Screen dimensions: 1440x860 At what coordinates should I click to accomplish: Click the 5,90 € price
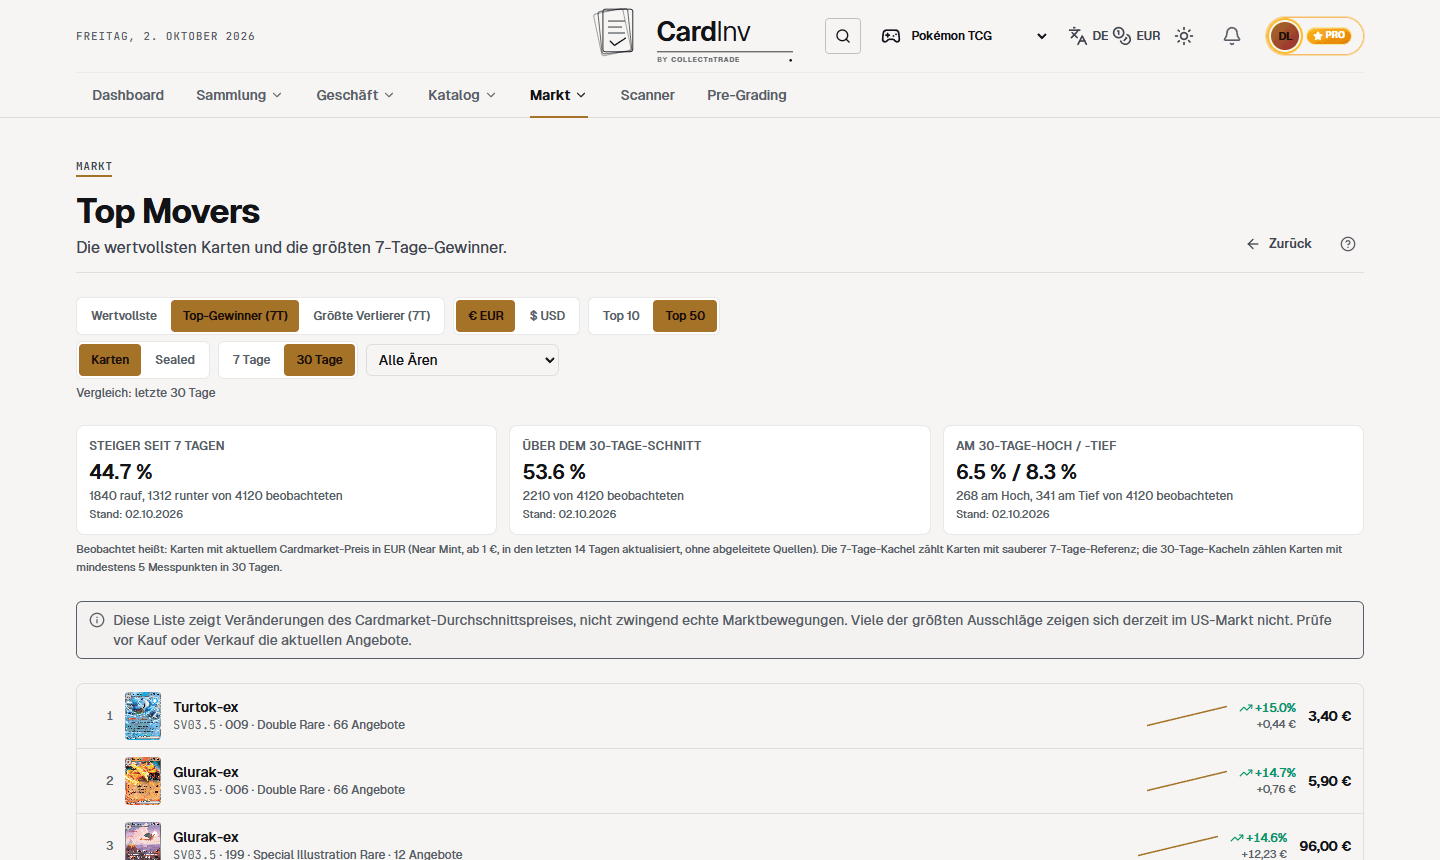1329,781
